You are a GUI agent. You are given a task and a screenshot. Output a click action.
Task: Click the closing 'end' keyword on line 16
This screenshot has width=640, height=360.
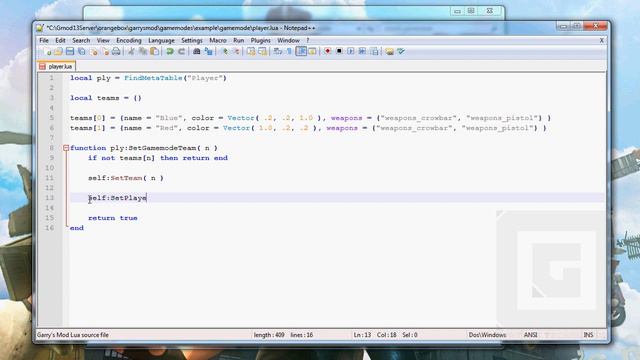tap(77, 228)
